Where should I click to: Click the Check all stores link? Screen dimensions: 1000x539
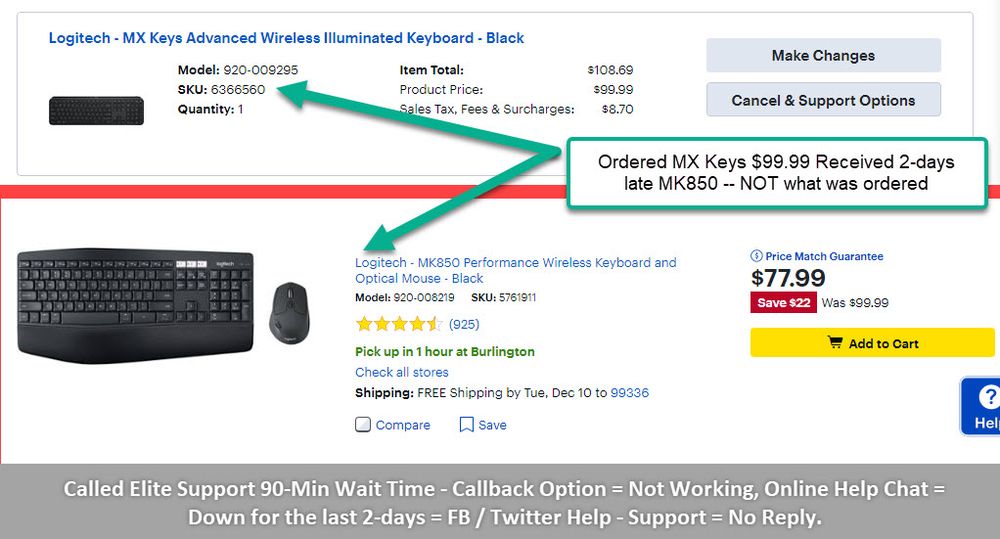(x=402, y=372)
